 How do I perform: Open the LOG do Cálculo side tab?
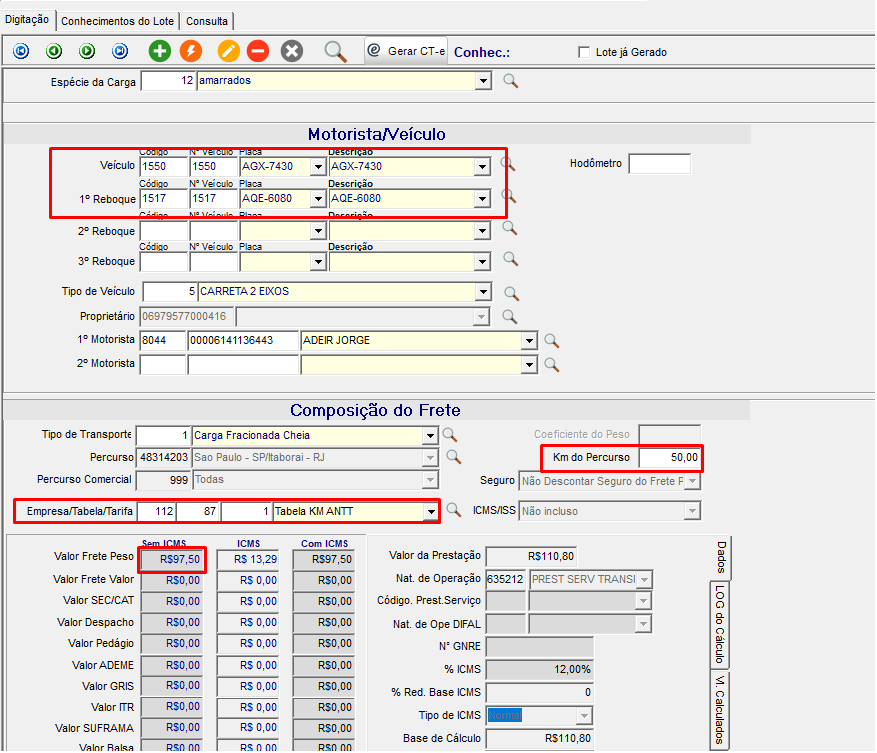(718, 623)
